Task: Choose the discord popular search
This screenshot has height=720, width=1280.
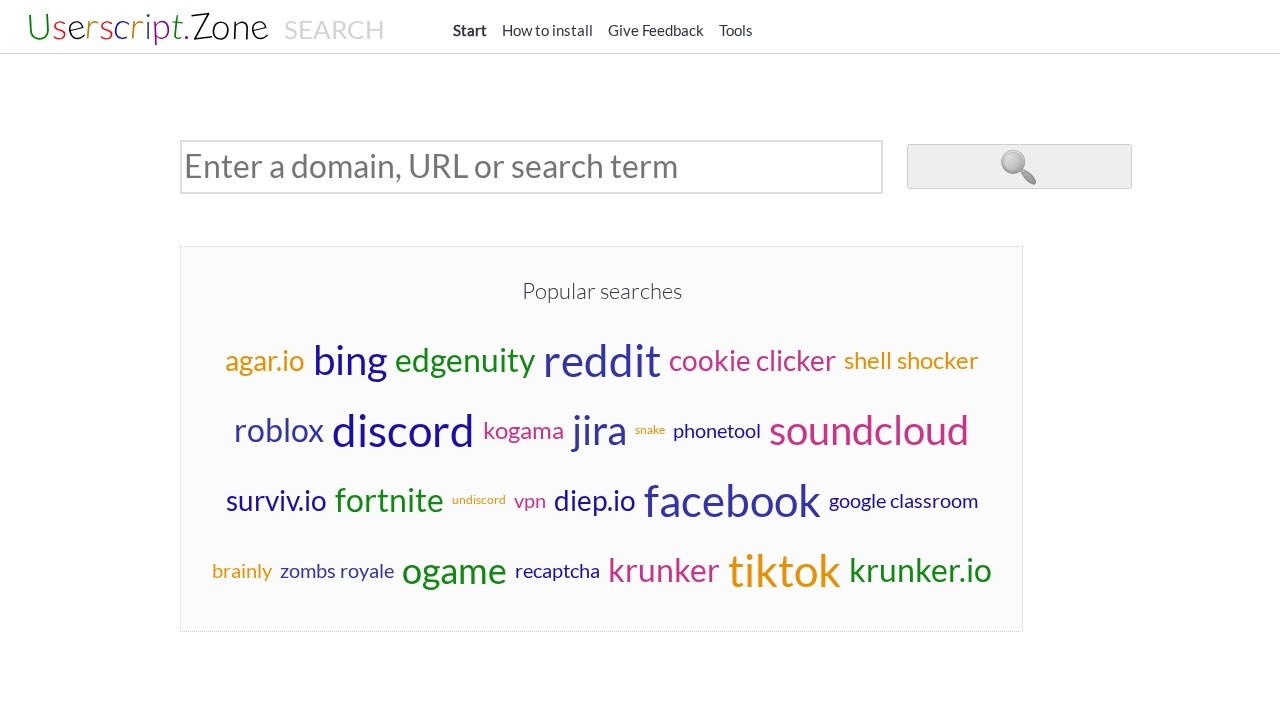Action: (402, 431)
